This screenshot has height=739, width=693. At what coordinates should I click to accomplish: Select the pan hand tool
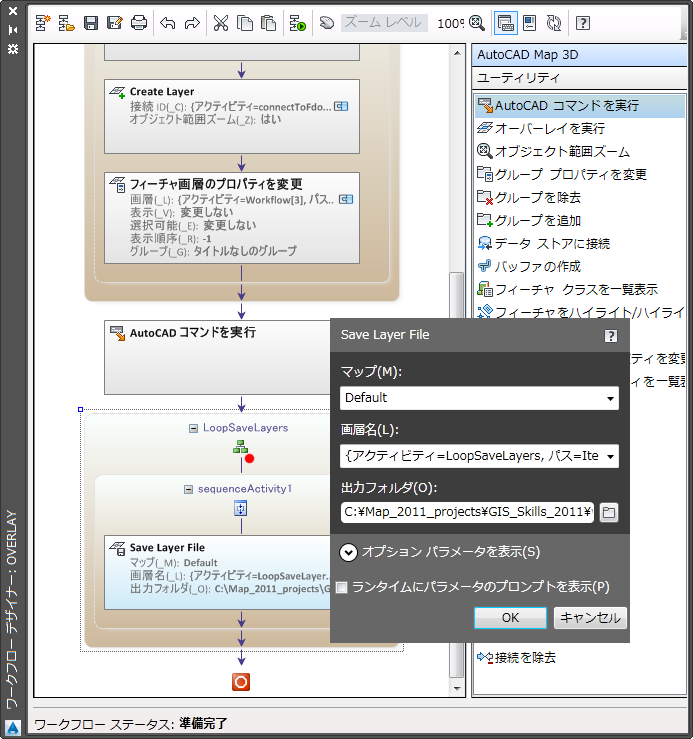pyautogui.click(x=327, y=23)
